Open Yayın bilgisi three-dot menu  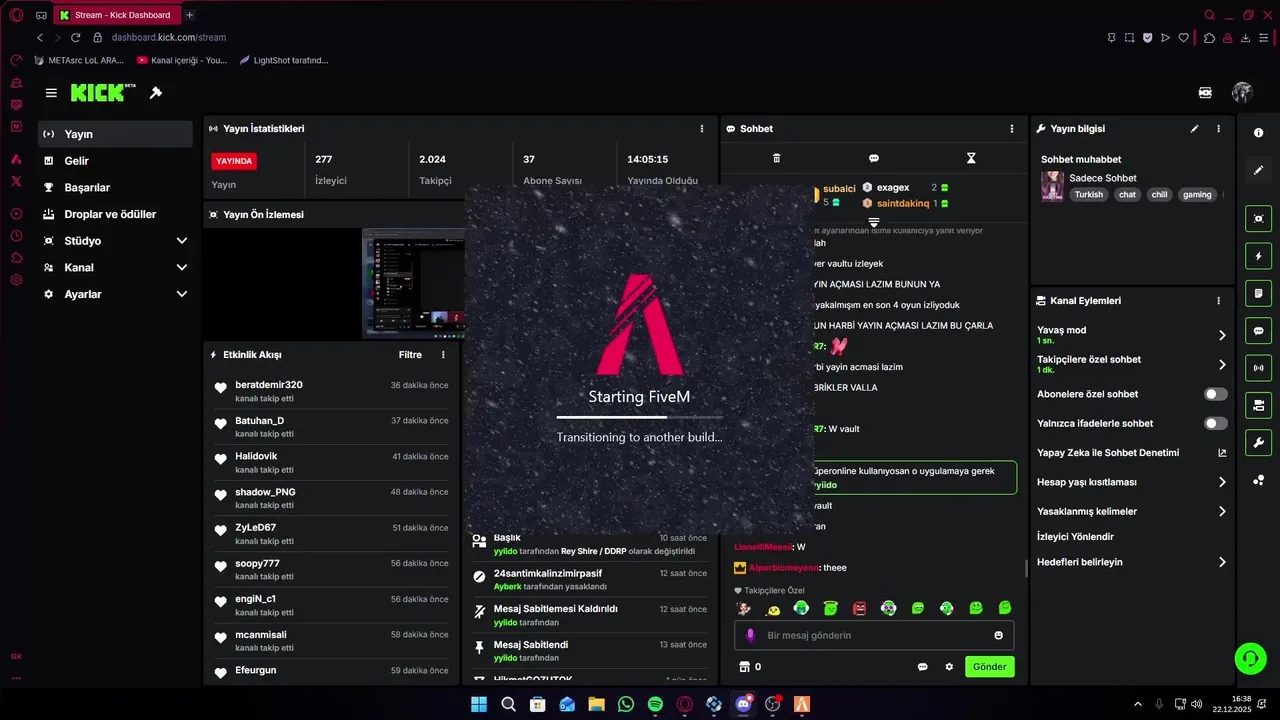[1218, 129]
